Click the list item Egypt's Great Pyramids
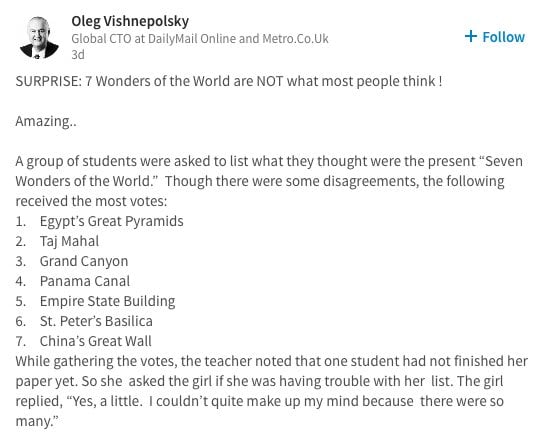Screen dimensions: 548x434 [x=111, y=221]
